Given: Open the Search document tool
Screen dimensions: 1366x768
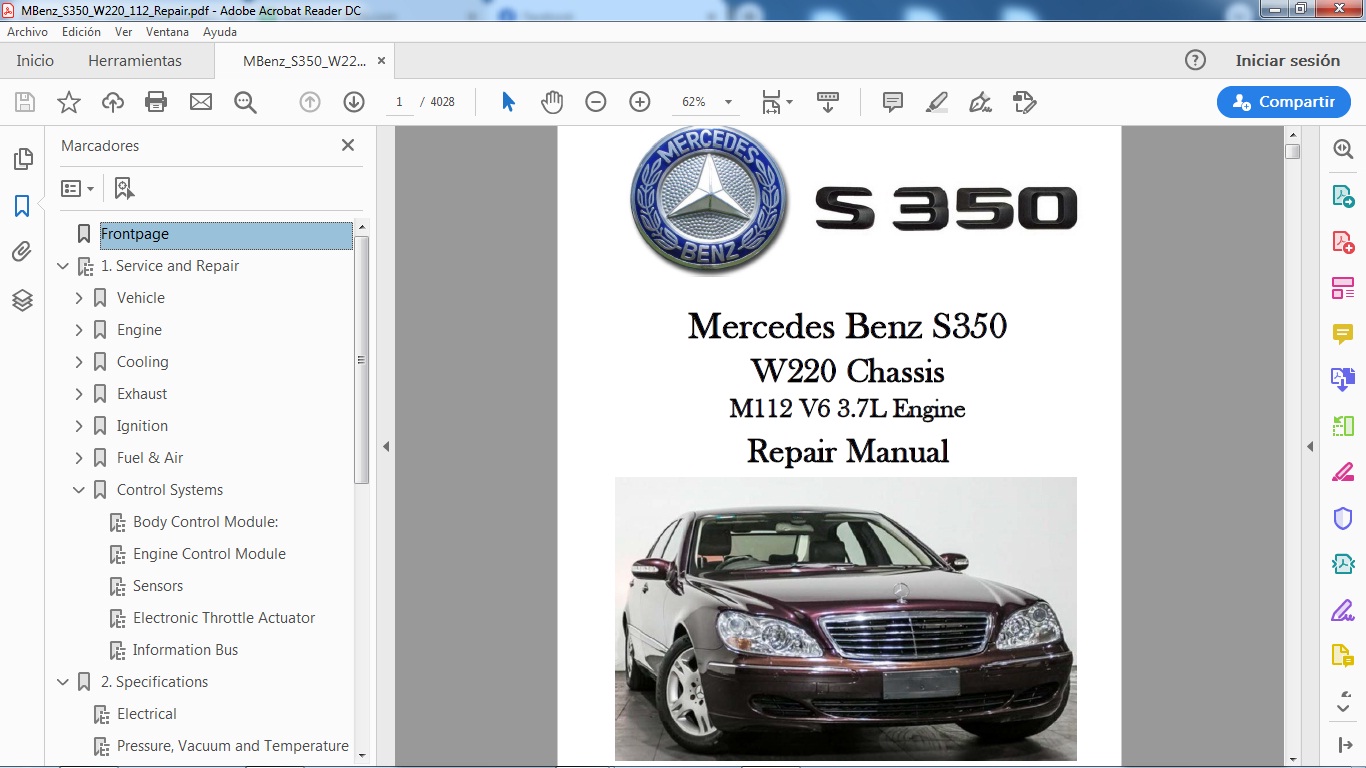Looking at the screenshot, I should click(x=245, y=101).
